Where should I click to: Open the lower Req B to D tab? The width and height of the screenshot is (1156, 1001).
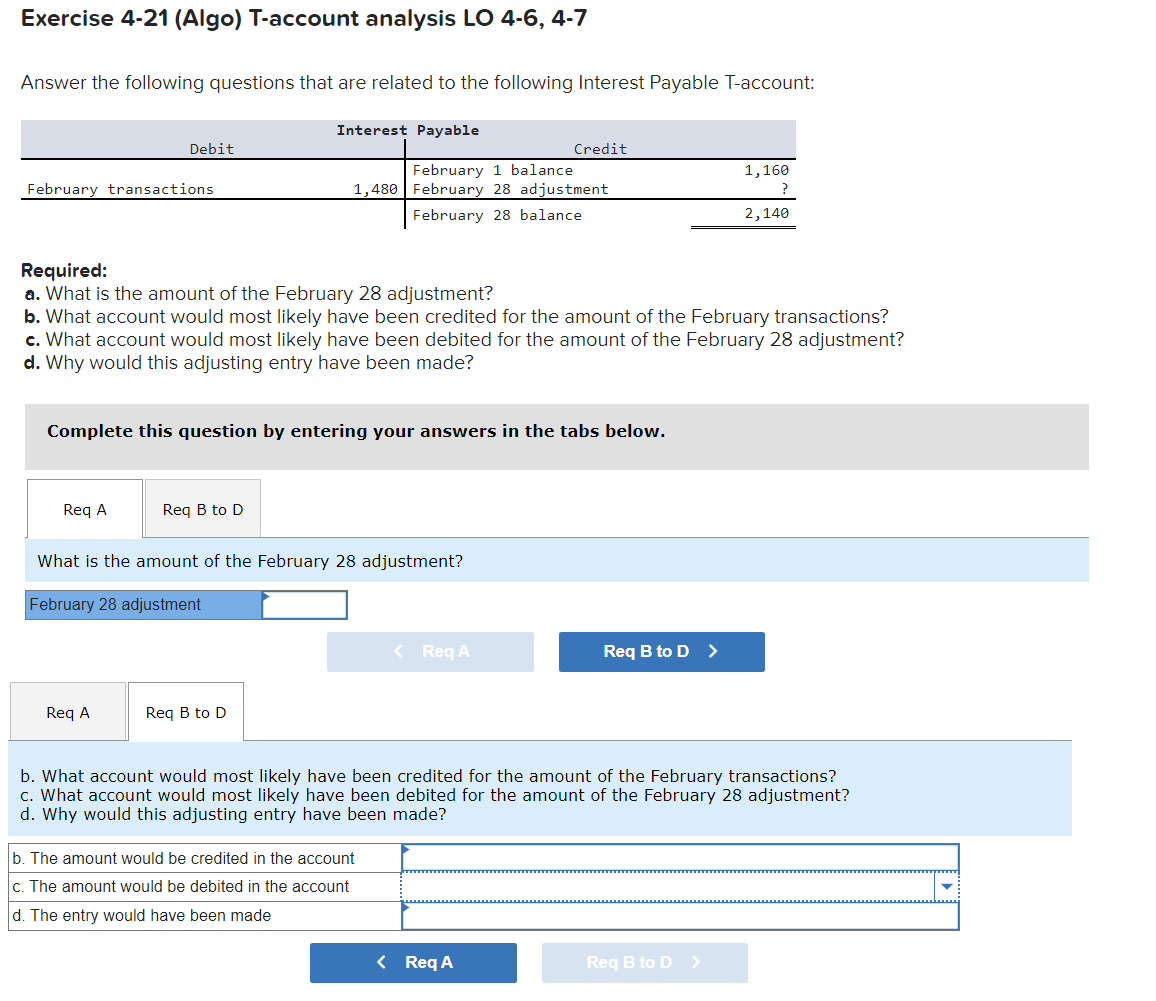tap(185, 712)
